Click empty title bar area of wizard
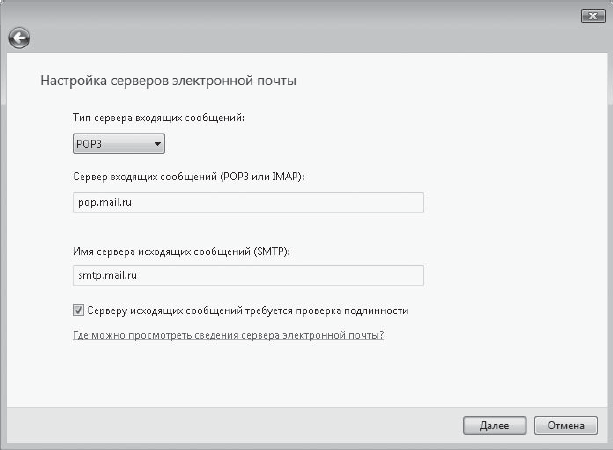This screenshot has height=450, width=613. pos(297,27)
